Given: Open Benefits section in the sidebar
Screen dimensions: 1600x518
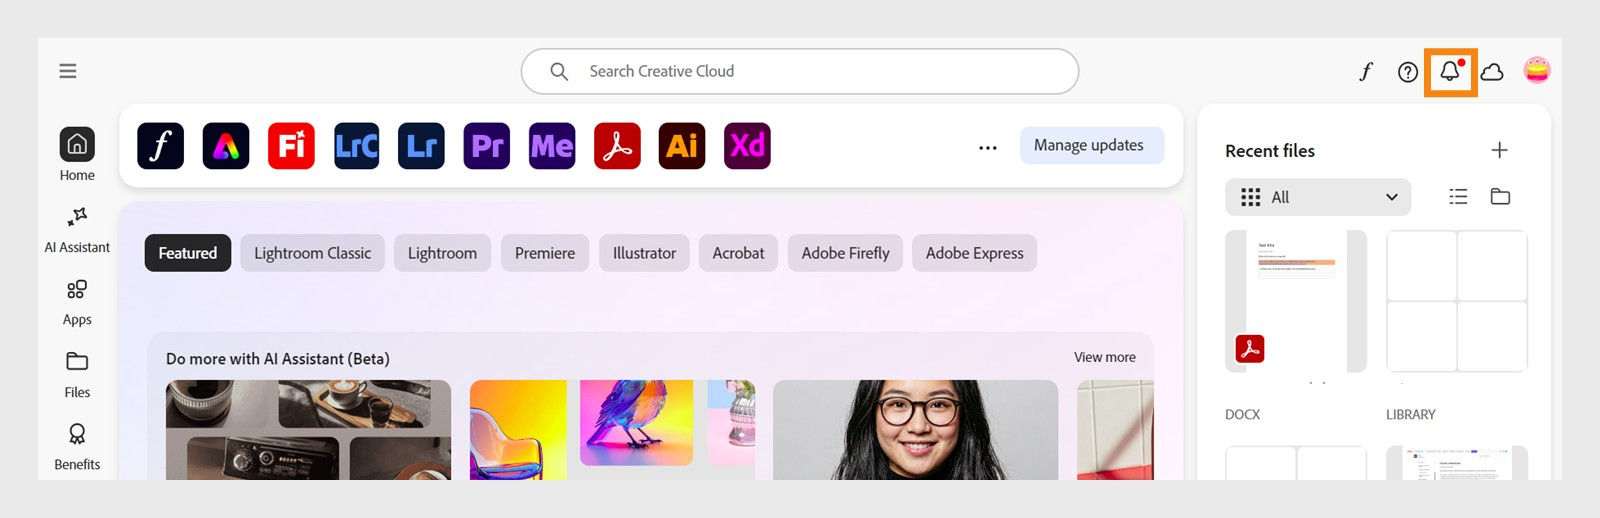Looking at the screenshot, I should click(77, 447).
